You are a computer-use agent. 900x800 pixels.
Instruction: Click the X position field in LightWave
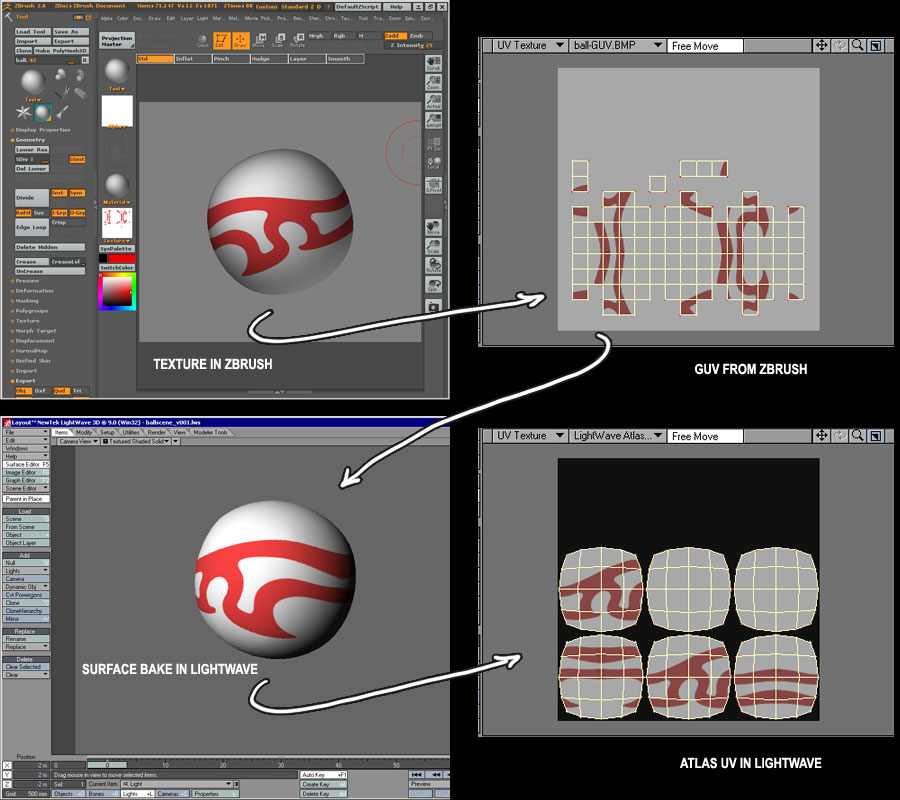[x=31, y=766]
